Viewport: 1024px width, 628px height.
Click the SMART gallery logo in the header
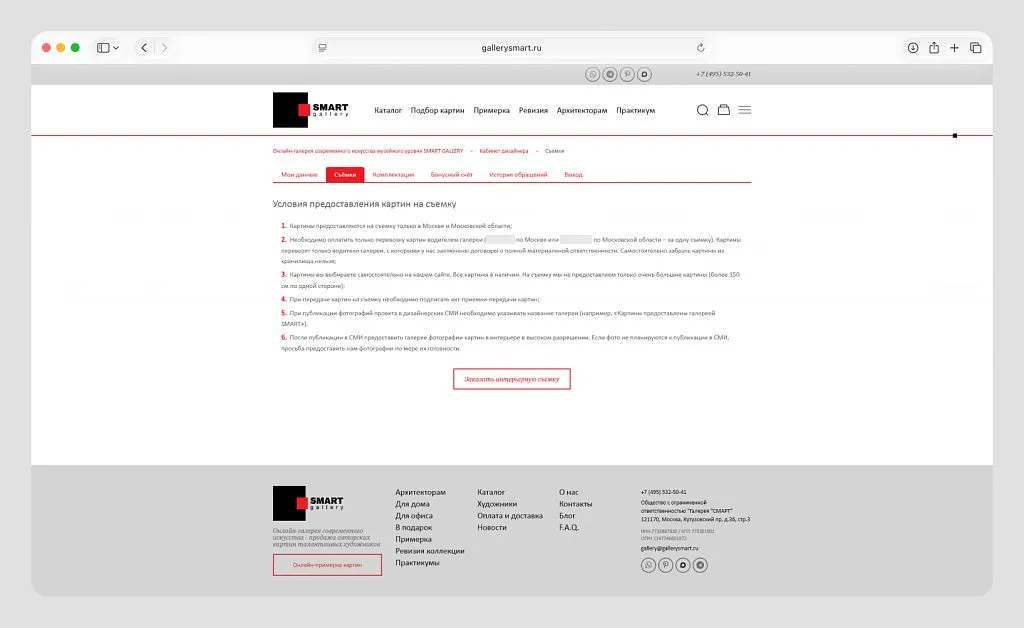[311, 110]
